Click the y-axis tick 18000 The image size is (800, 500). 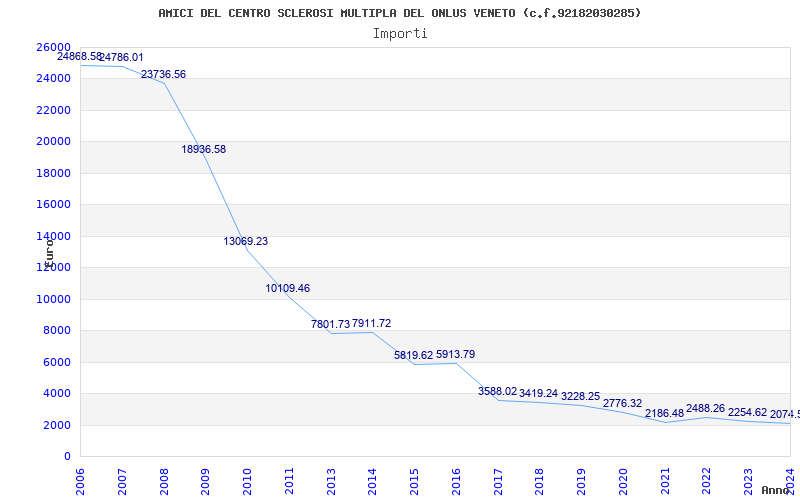coord(53,173)
